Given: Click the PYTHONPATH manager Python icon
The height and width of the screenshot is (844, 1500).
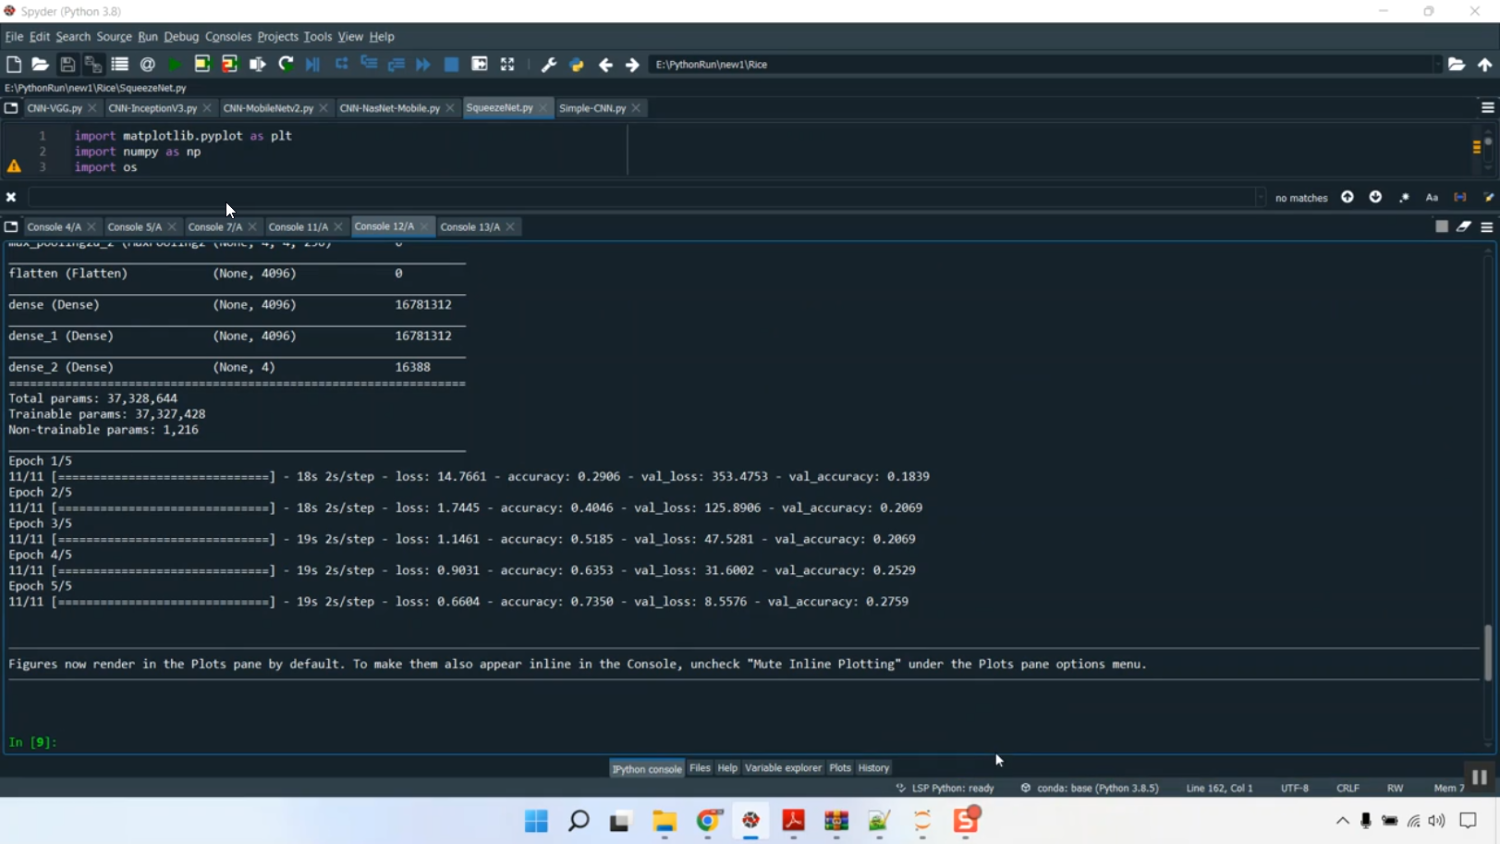Looking at the screenshot, I should coord(577,64).
